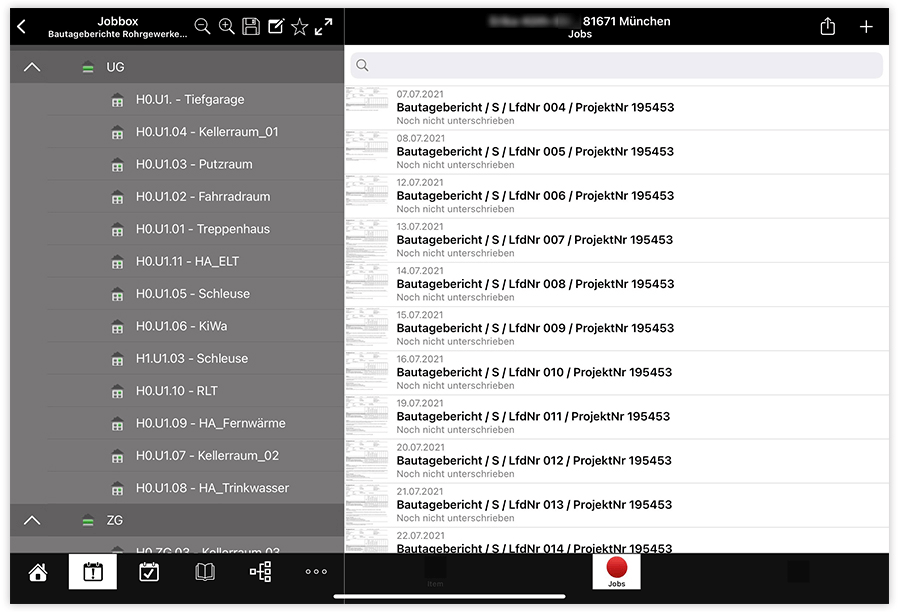Click the save disk icon
The image size is (900, 612).
coord(251,27)
